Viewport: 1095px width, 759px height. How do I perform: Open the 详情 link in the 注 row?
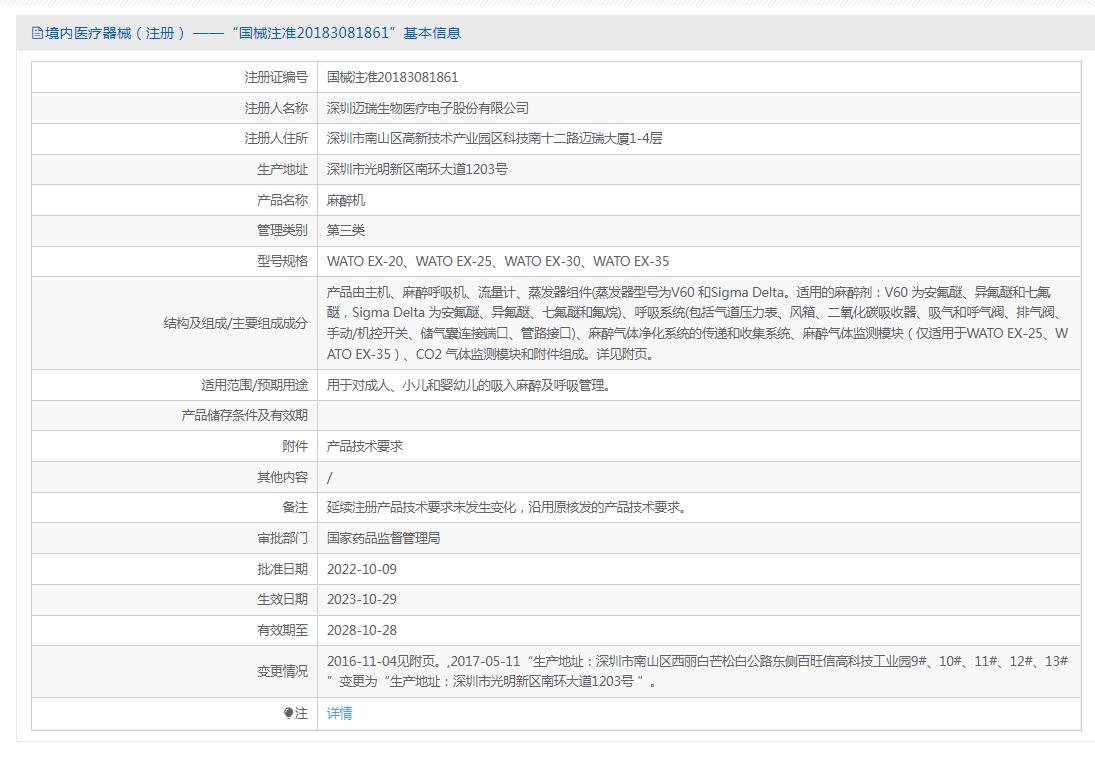(x=339, y=713)
